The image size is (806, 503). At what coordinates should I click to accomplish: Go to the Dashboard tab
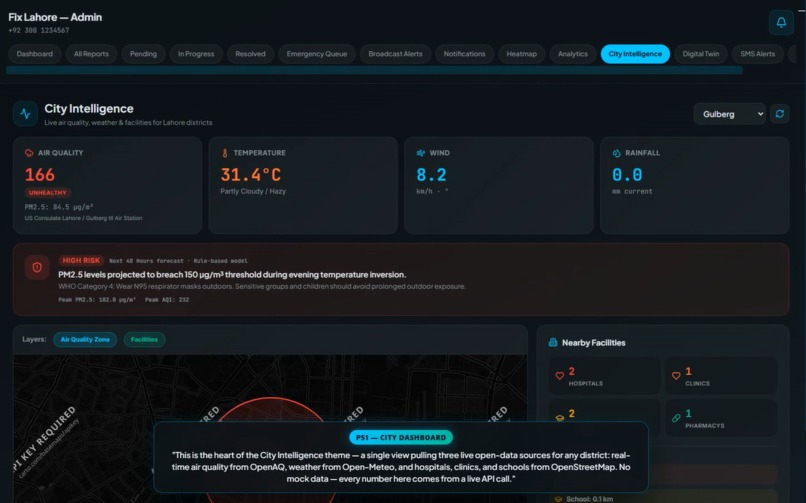[x=34, y=53]
